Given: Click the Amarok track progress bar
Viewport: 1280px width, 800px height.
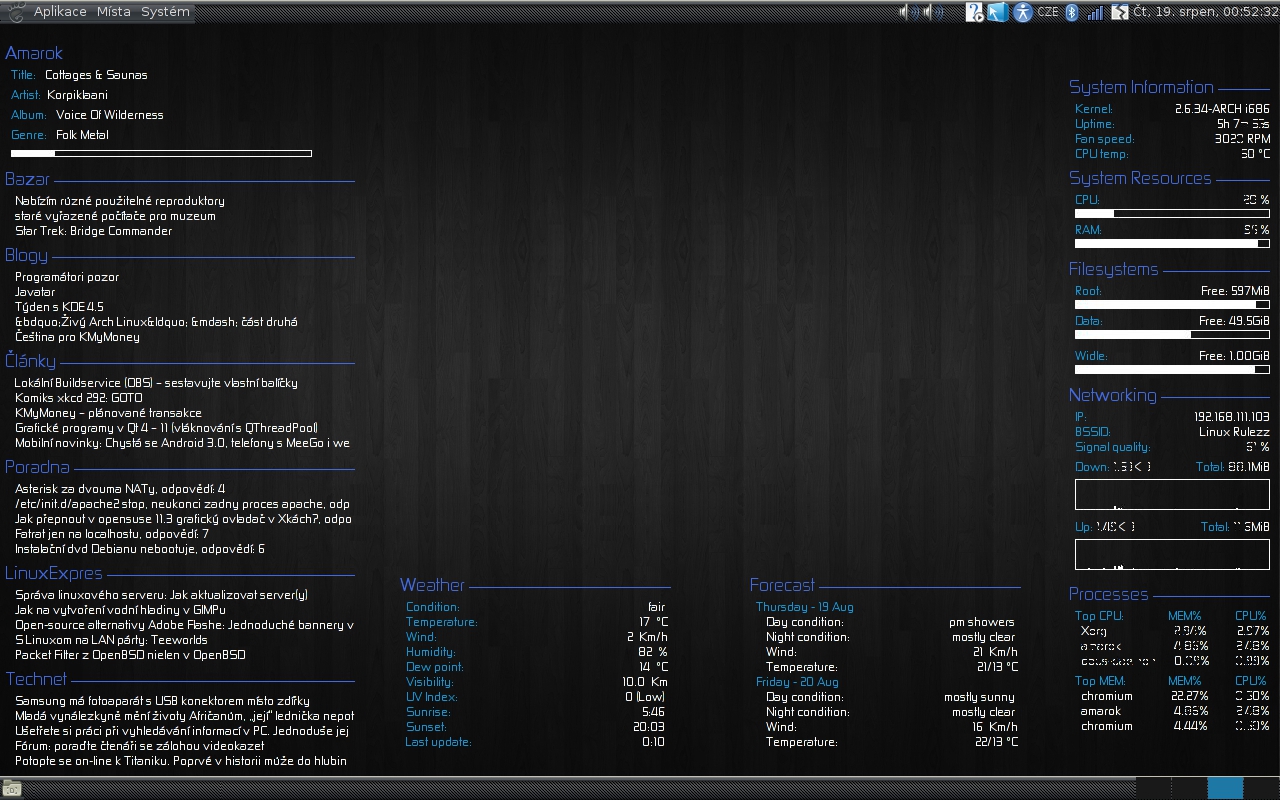Looking at the screenshot, I should point(161,153).
